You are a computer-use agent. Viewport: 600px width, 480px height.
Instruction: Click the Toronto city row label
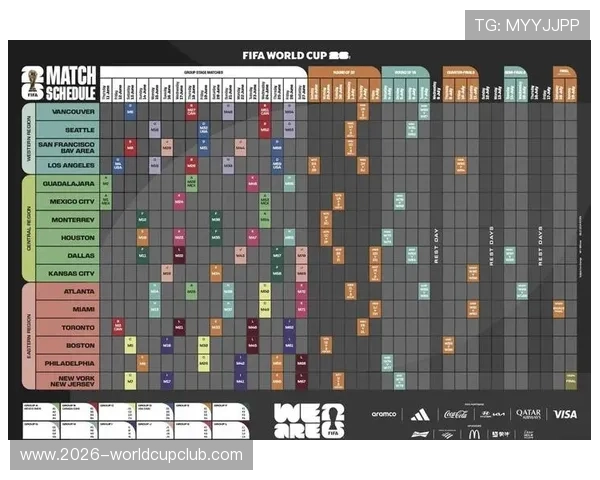[68, 327]
